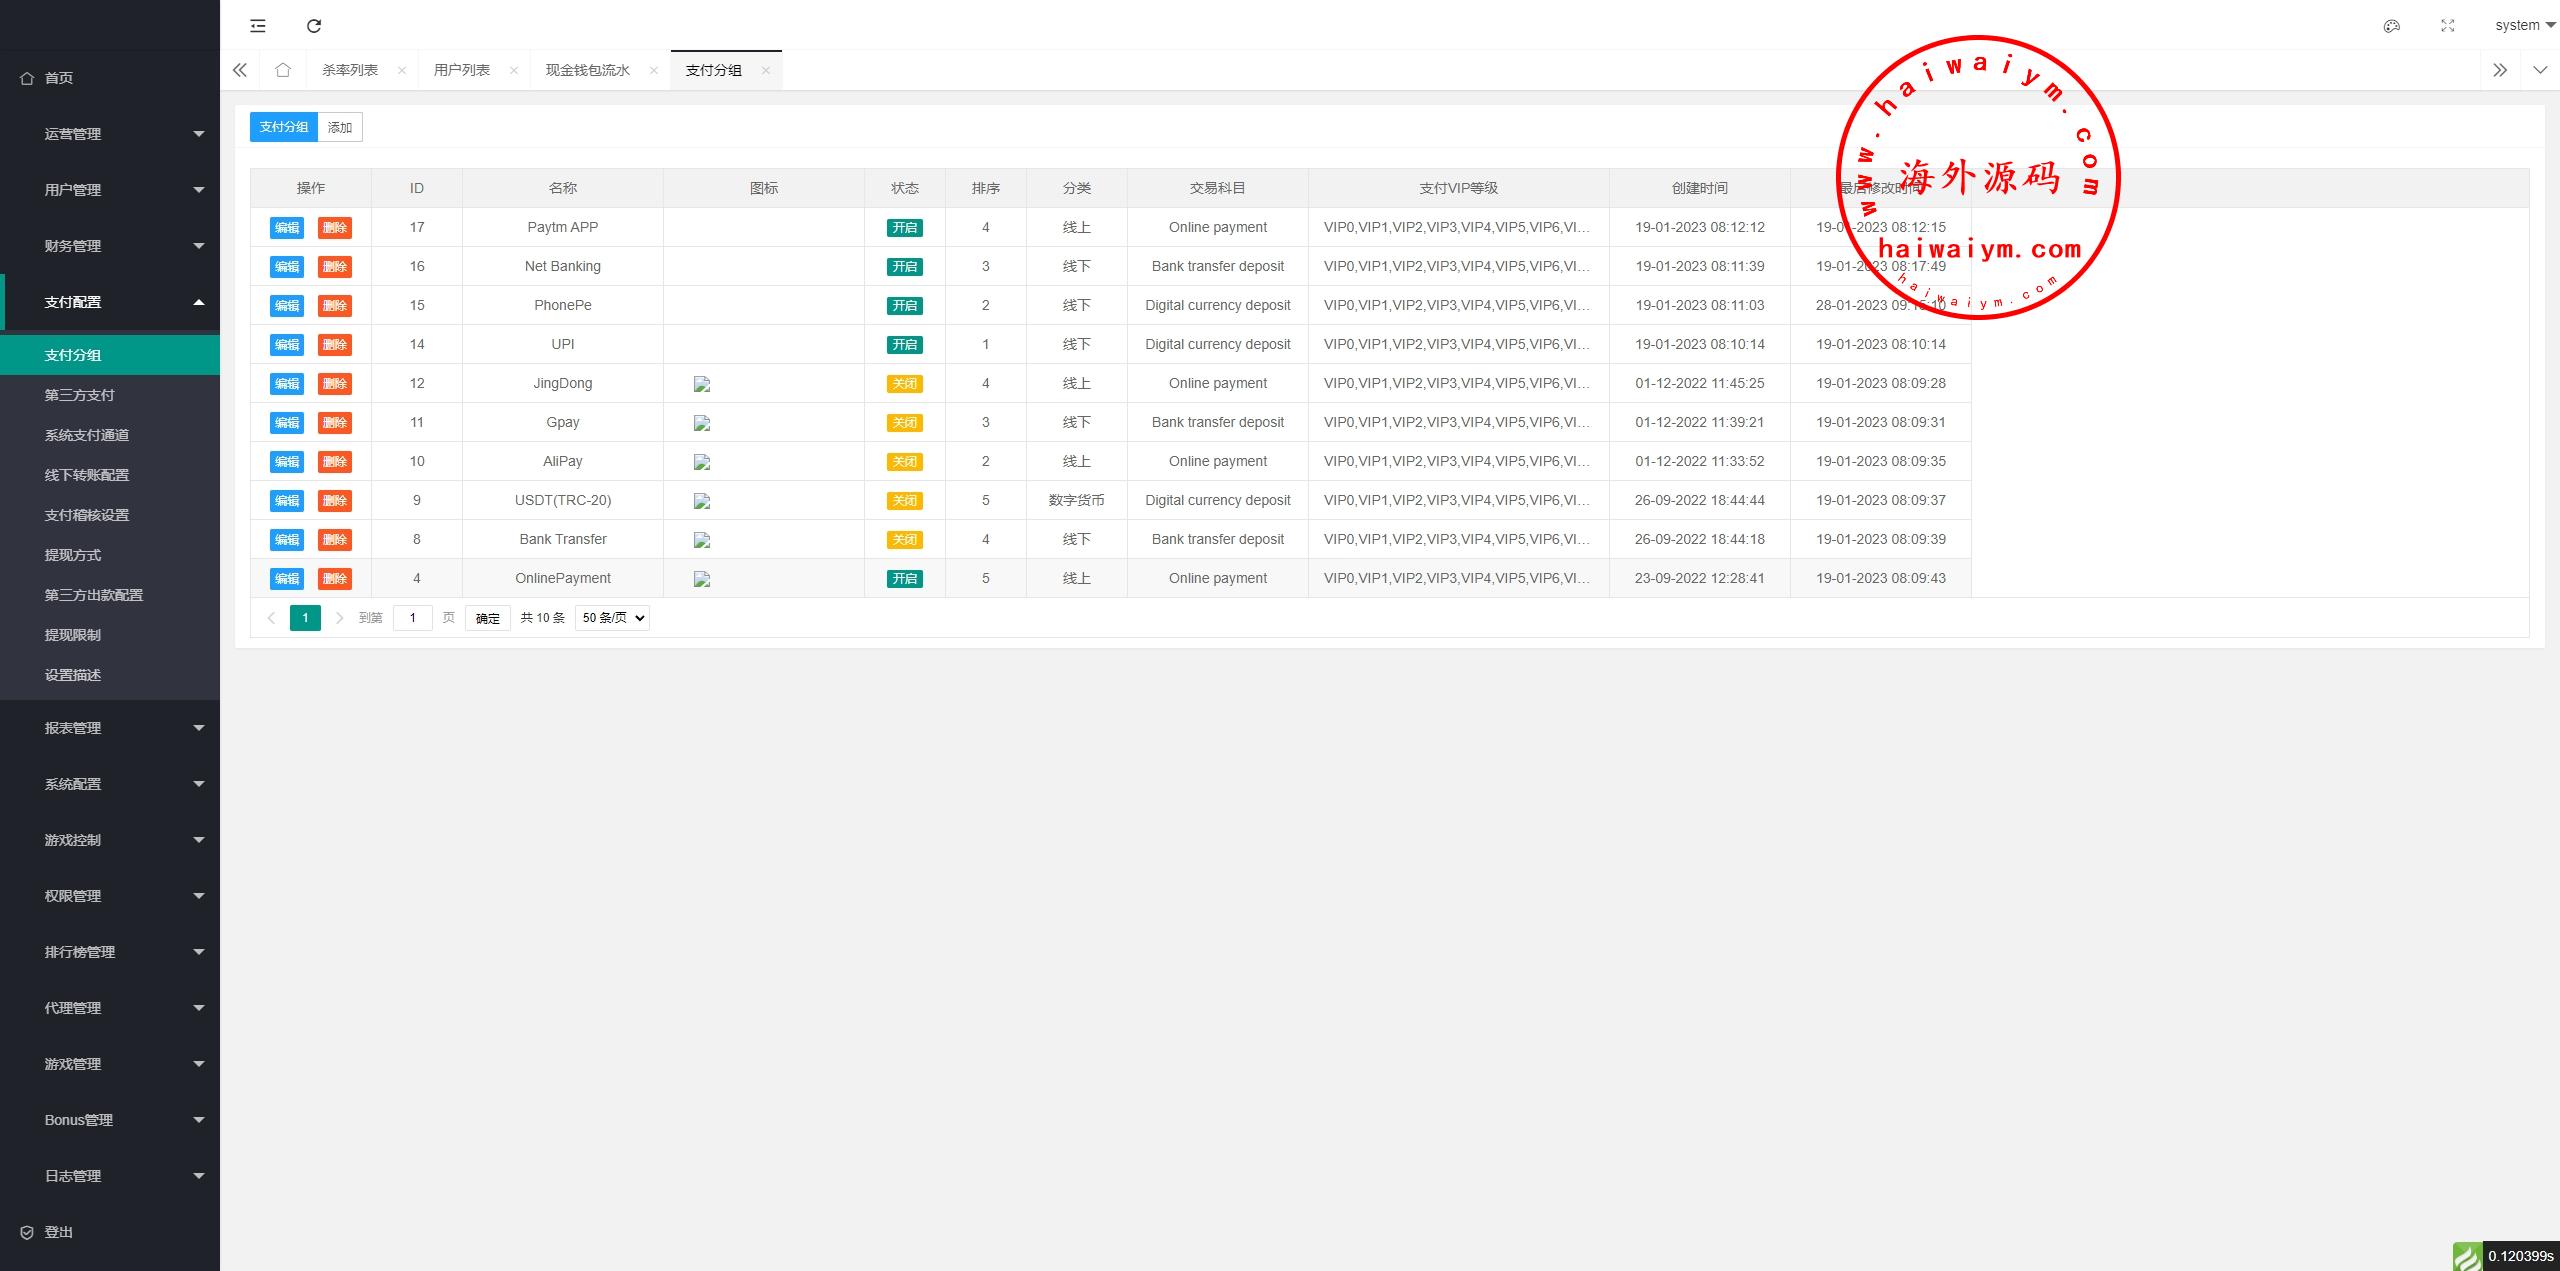The image size is (2560, 1271).
Task: Switch to the 现金钱包流水 tab
Action: (x=587, y=70)
